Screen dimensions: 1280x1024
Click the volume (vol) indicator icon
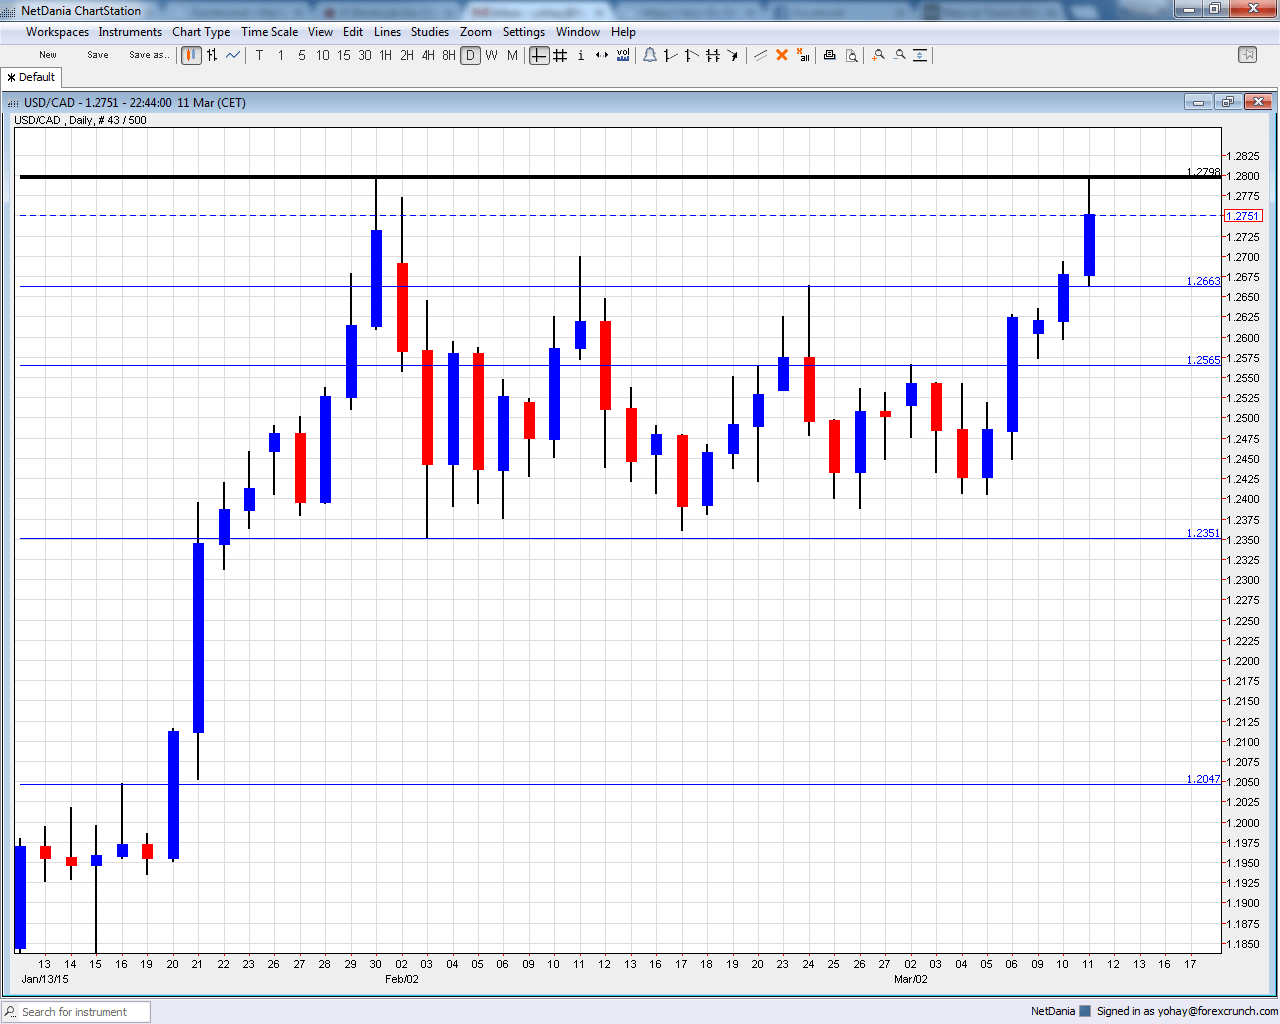coord(623,55)
